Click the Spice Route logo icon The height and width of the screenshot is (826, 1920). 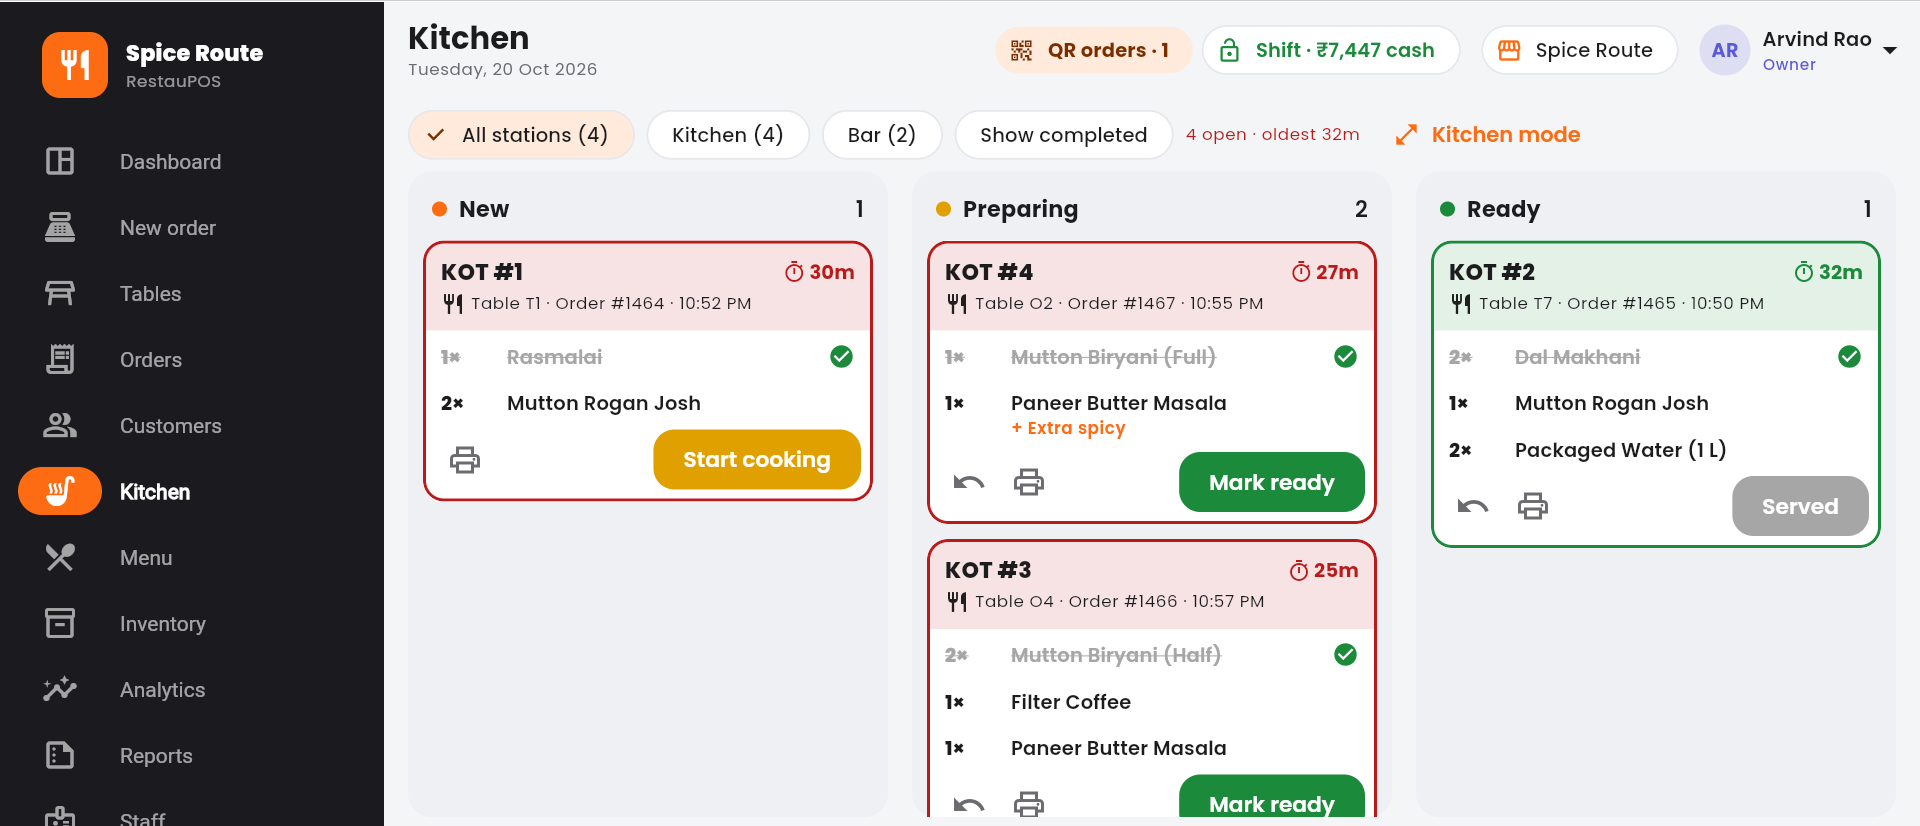pyautogui.click(x=75, y=65)
